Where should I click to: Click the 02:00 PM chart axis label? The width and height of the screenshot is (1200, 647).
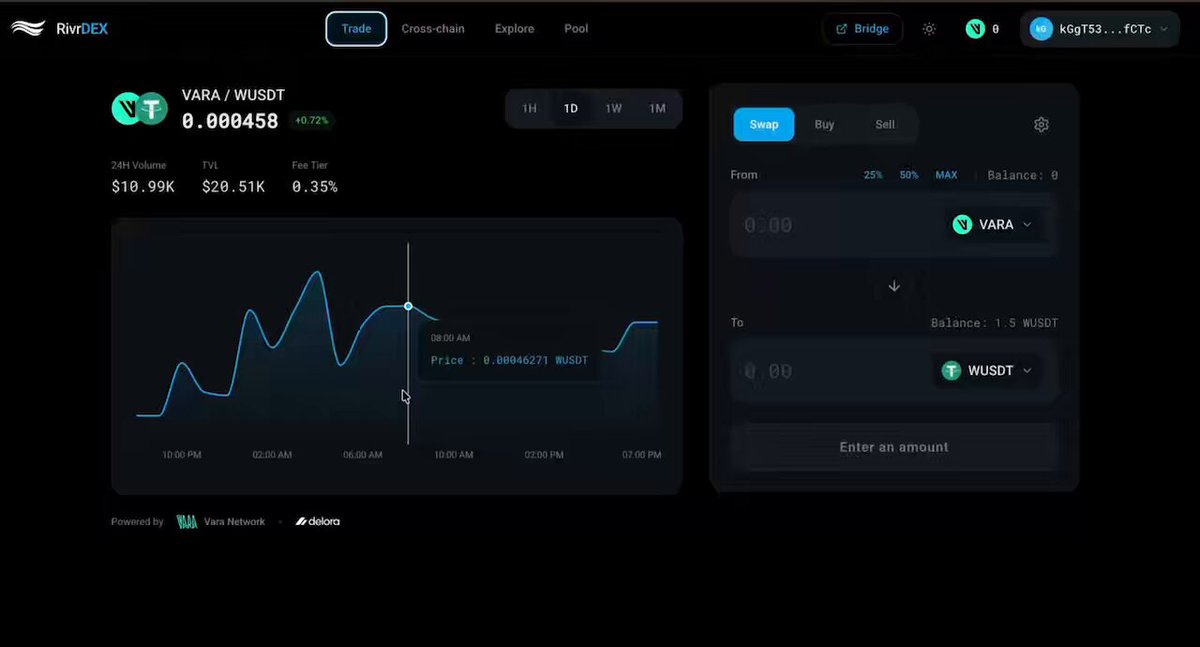[x=544, y=455]
